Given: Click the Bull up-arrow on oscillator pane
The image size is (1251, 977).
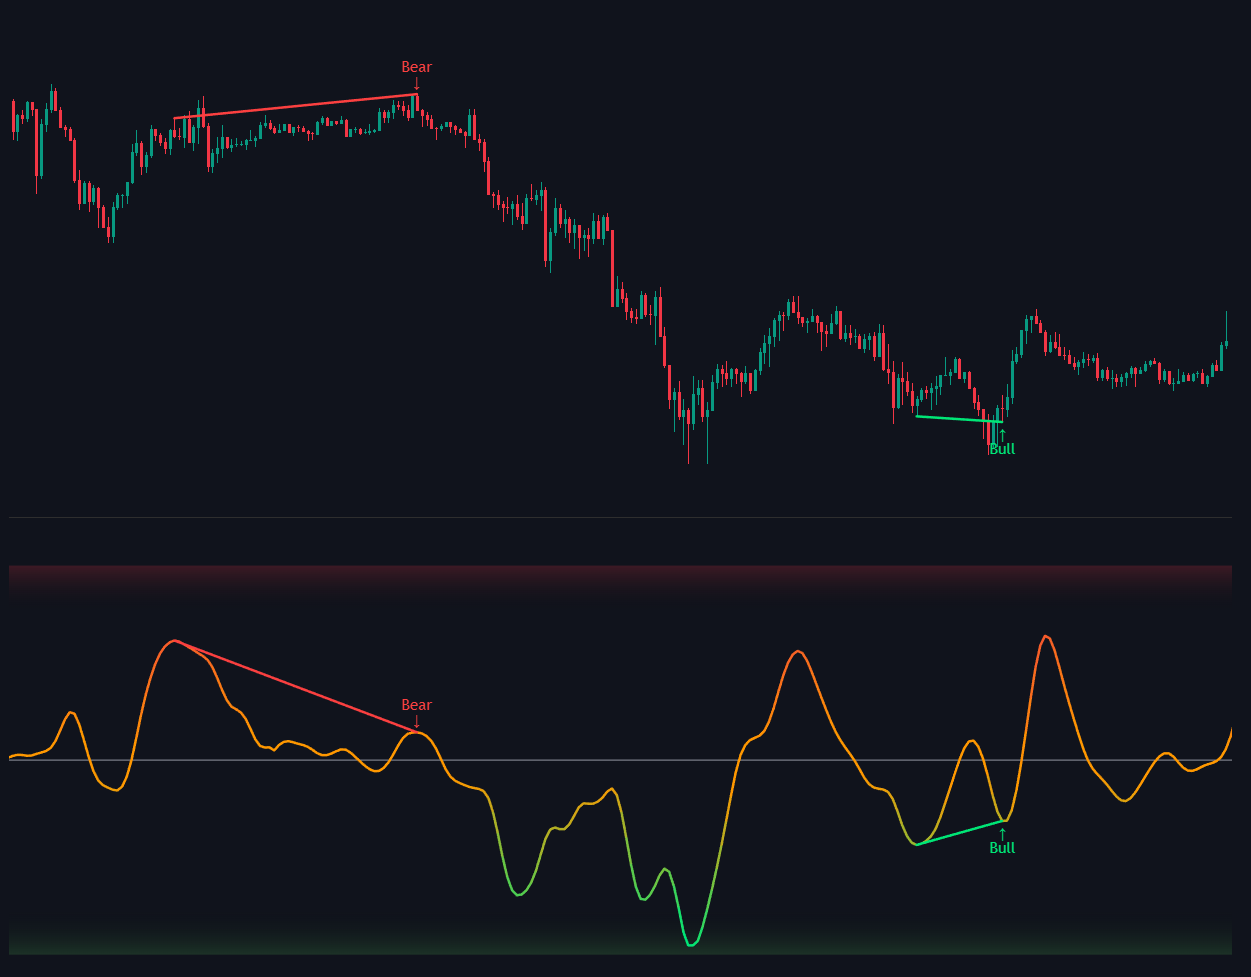Looking at the screenshot, I should (1002, 833).
